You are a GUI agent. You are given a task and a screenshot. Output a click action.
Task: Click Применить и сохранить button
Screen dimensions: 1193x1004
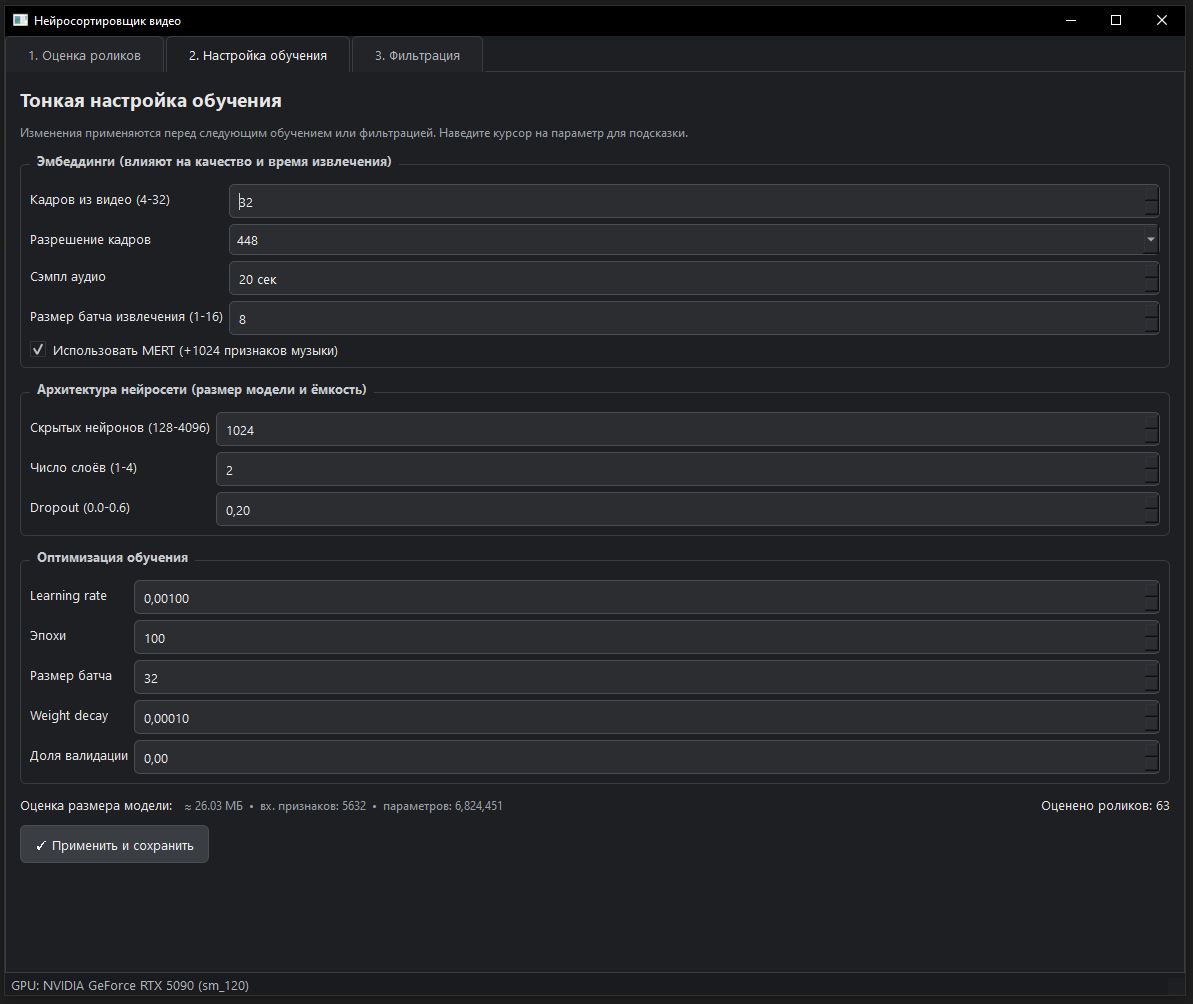[x=114, y=845]
